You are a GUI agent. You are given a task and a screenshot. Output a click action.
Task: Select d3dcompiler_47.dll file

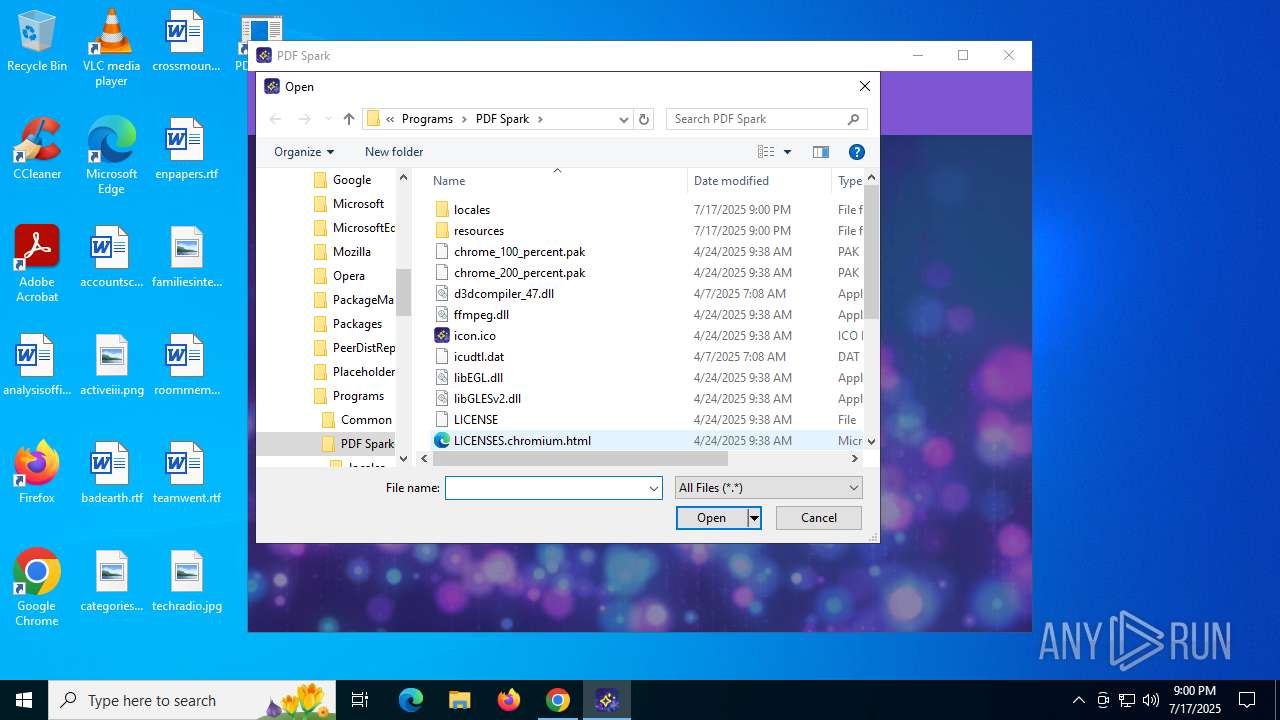pos(503,294)
